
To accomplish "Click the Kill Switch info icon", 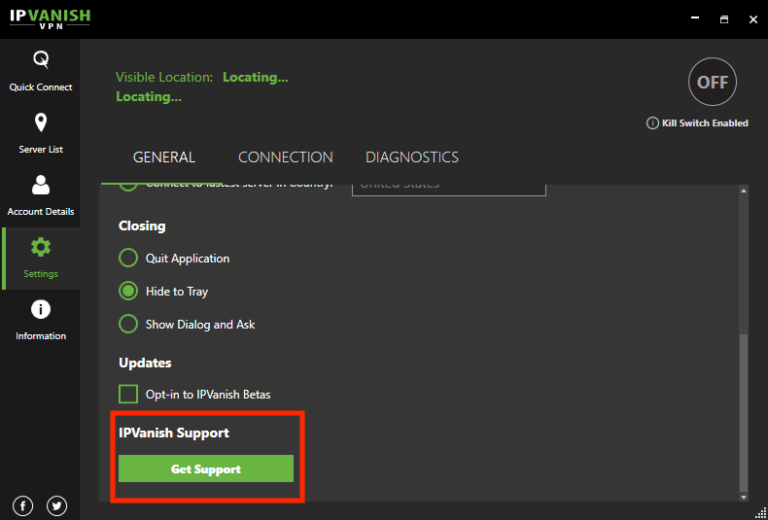I will [652, 123].
